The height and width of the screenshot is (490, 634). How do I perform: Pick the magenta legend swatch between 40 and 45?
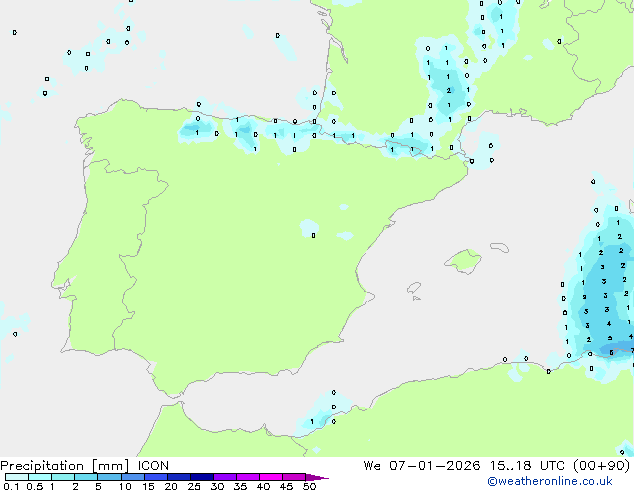click(x=271, y=477)
